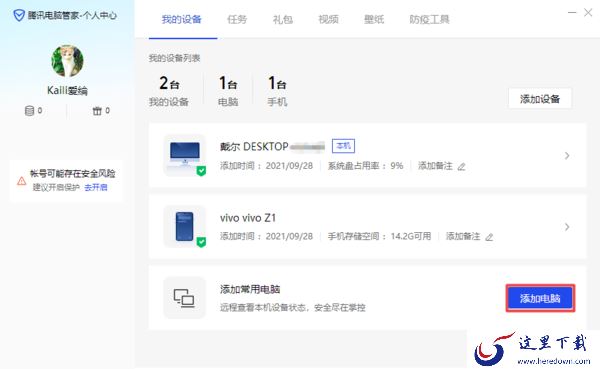Open the 任务 tab
The width and height of the screenshot is (600, 369).
coord(237,19)
